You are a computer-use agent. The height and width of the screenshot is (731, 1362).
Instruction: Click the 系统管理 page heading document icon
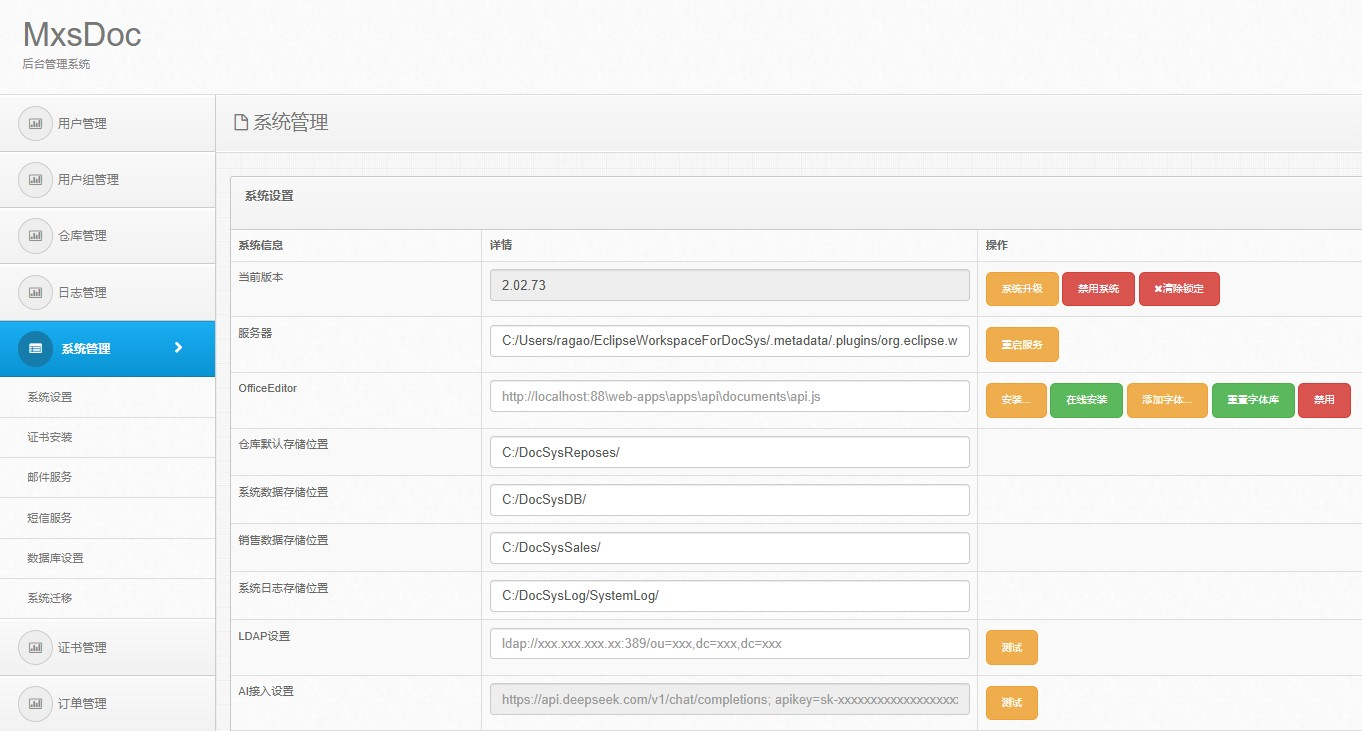(x=240, y=123)
